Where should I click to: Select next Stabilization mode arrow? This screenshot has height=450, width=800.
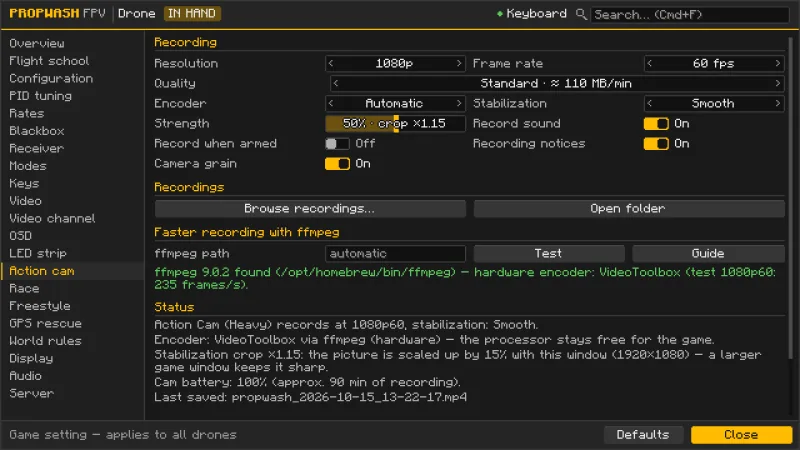[x=778, y=104]
